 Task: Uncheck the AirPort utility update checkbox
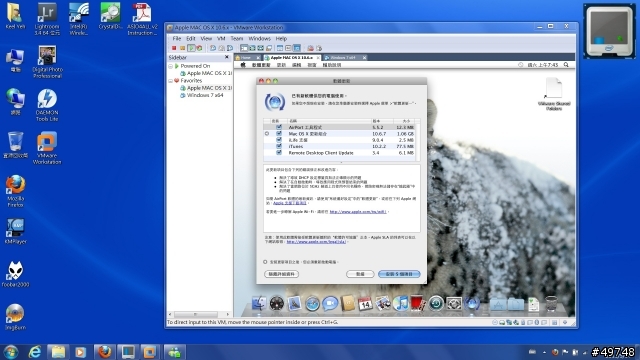pyautogui.click(x=279, y=127)
